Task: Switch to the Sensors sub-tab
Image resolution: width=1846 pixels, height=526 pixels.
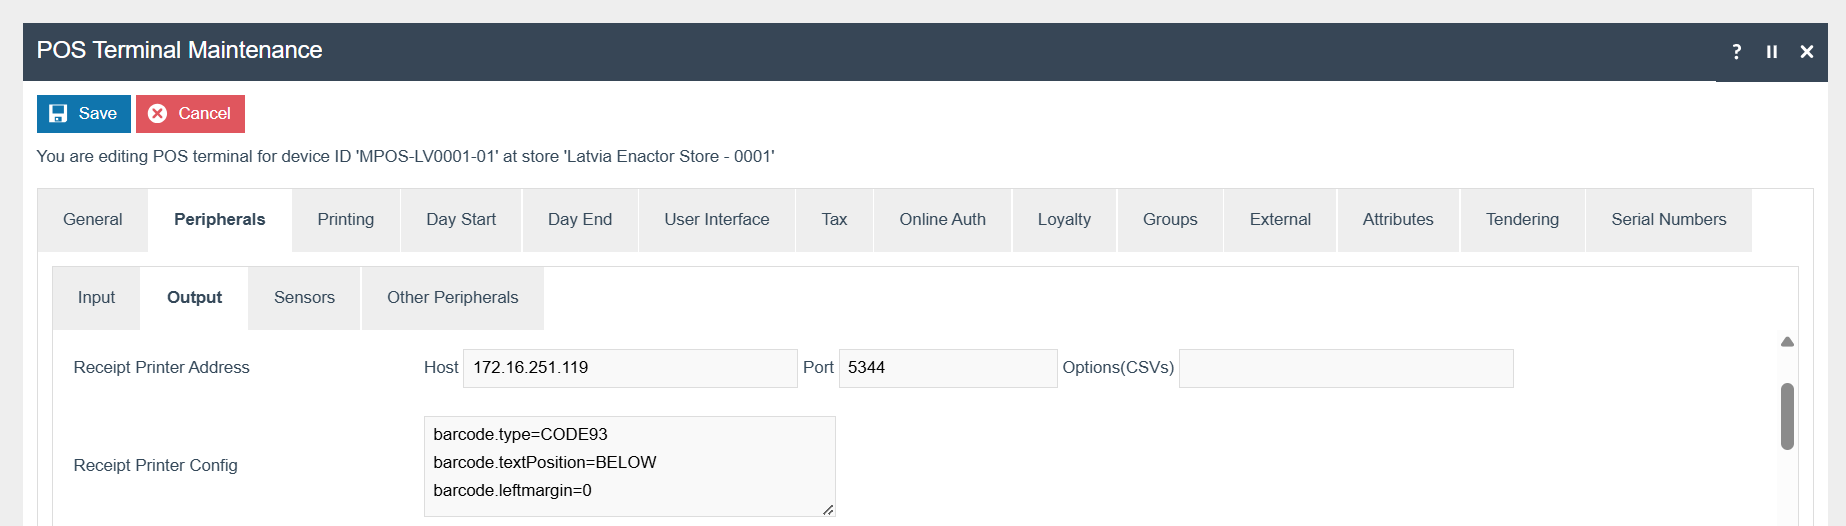Action: tap(304, 298)
